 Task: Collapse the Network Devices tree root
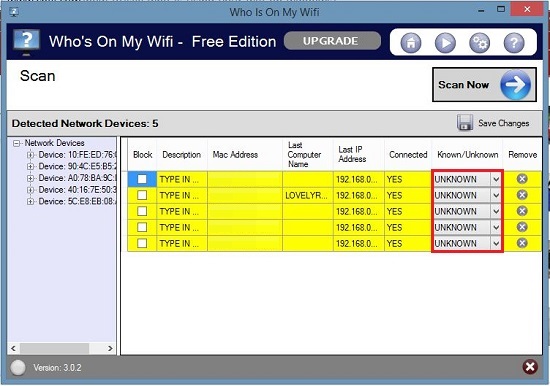[16, 143]
